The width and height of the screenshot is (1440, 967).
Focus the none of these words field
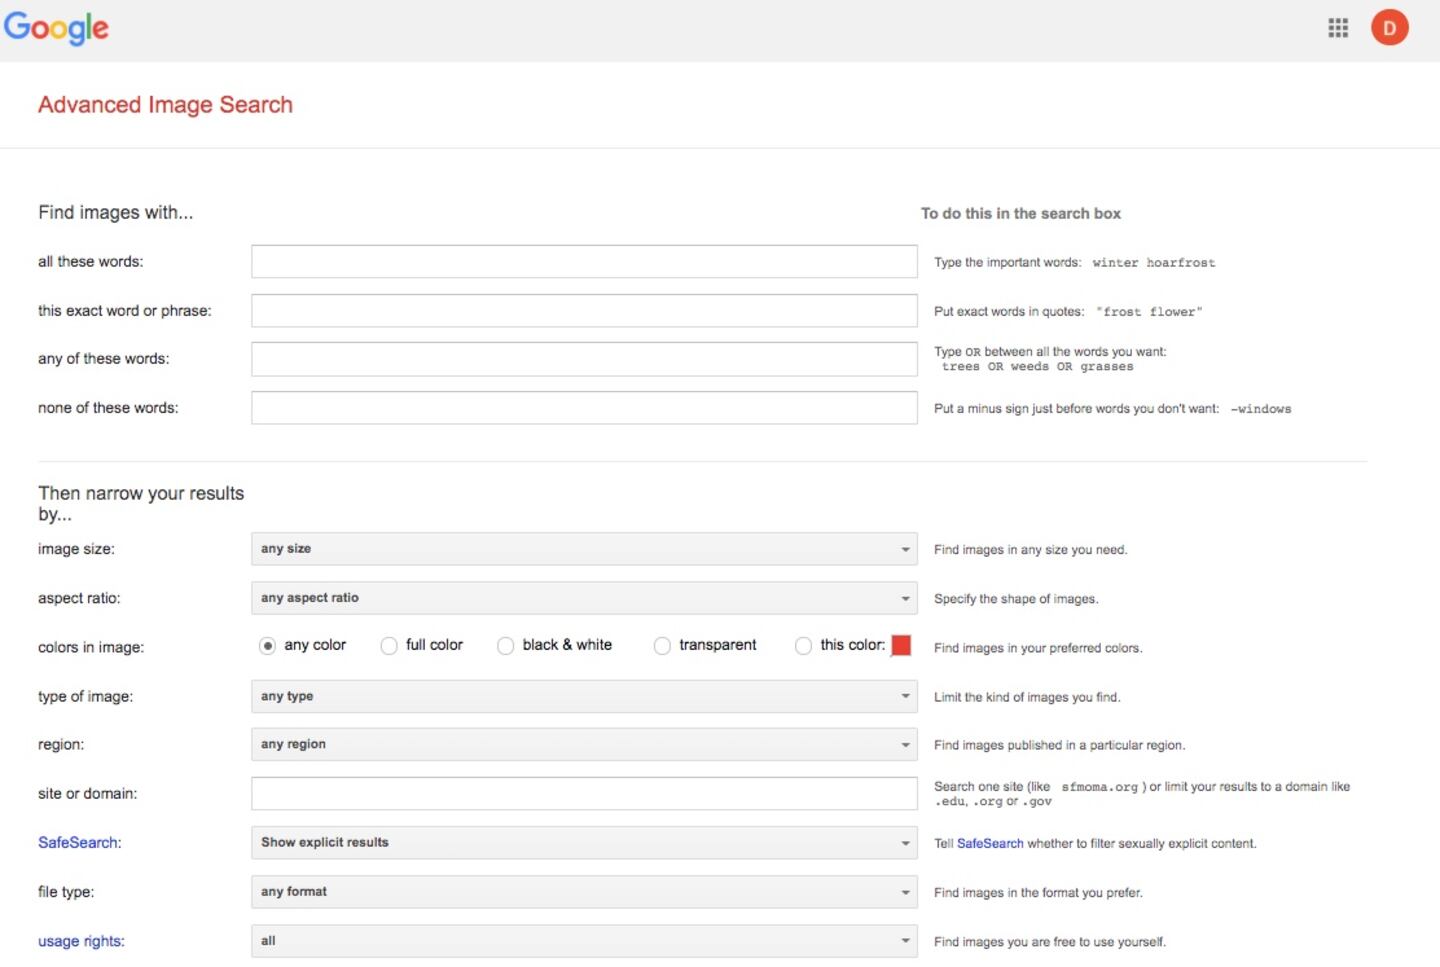pyautogui.click(x=584, y=407)
